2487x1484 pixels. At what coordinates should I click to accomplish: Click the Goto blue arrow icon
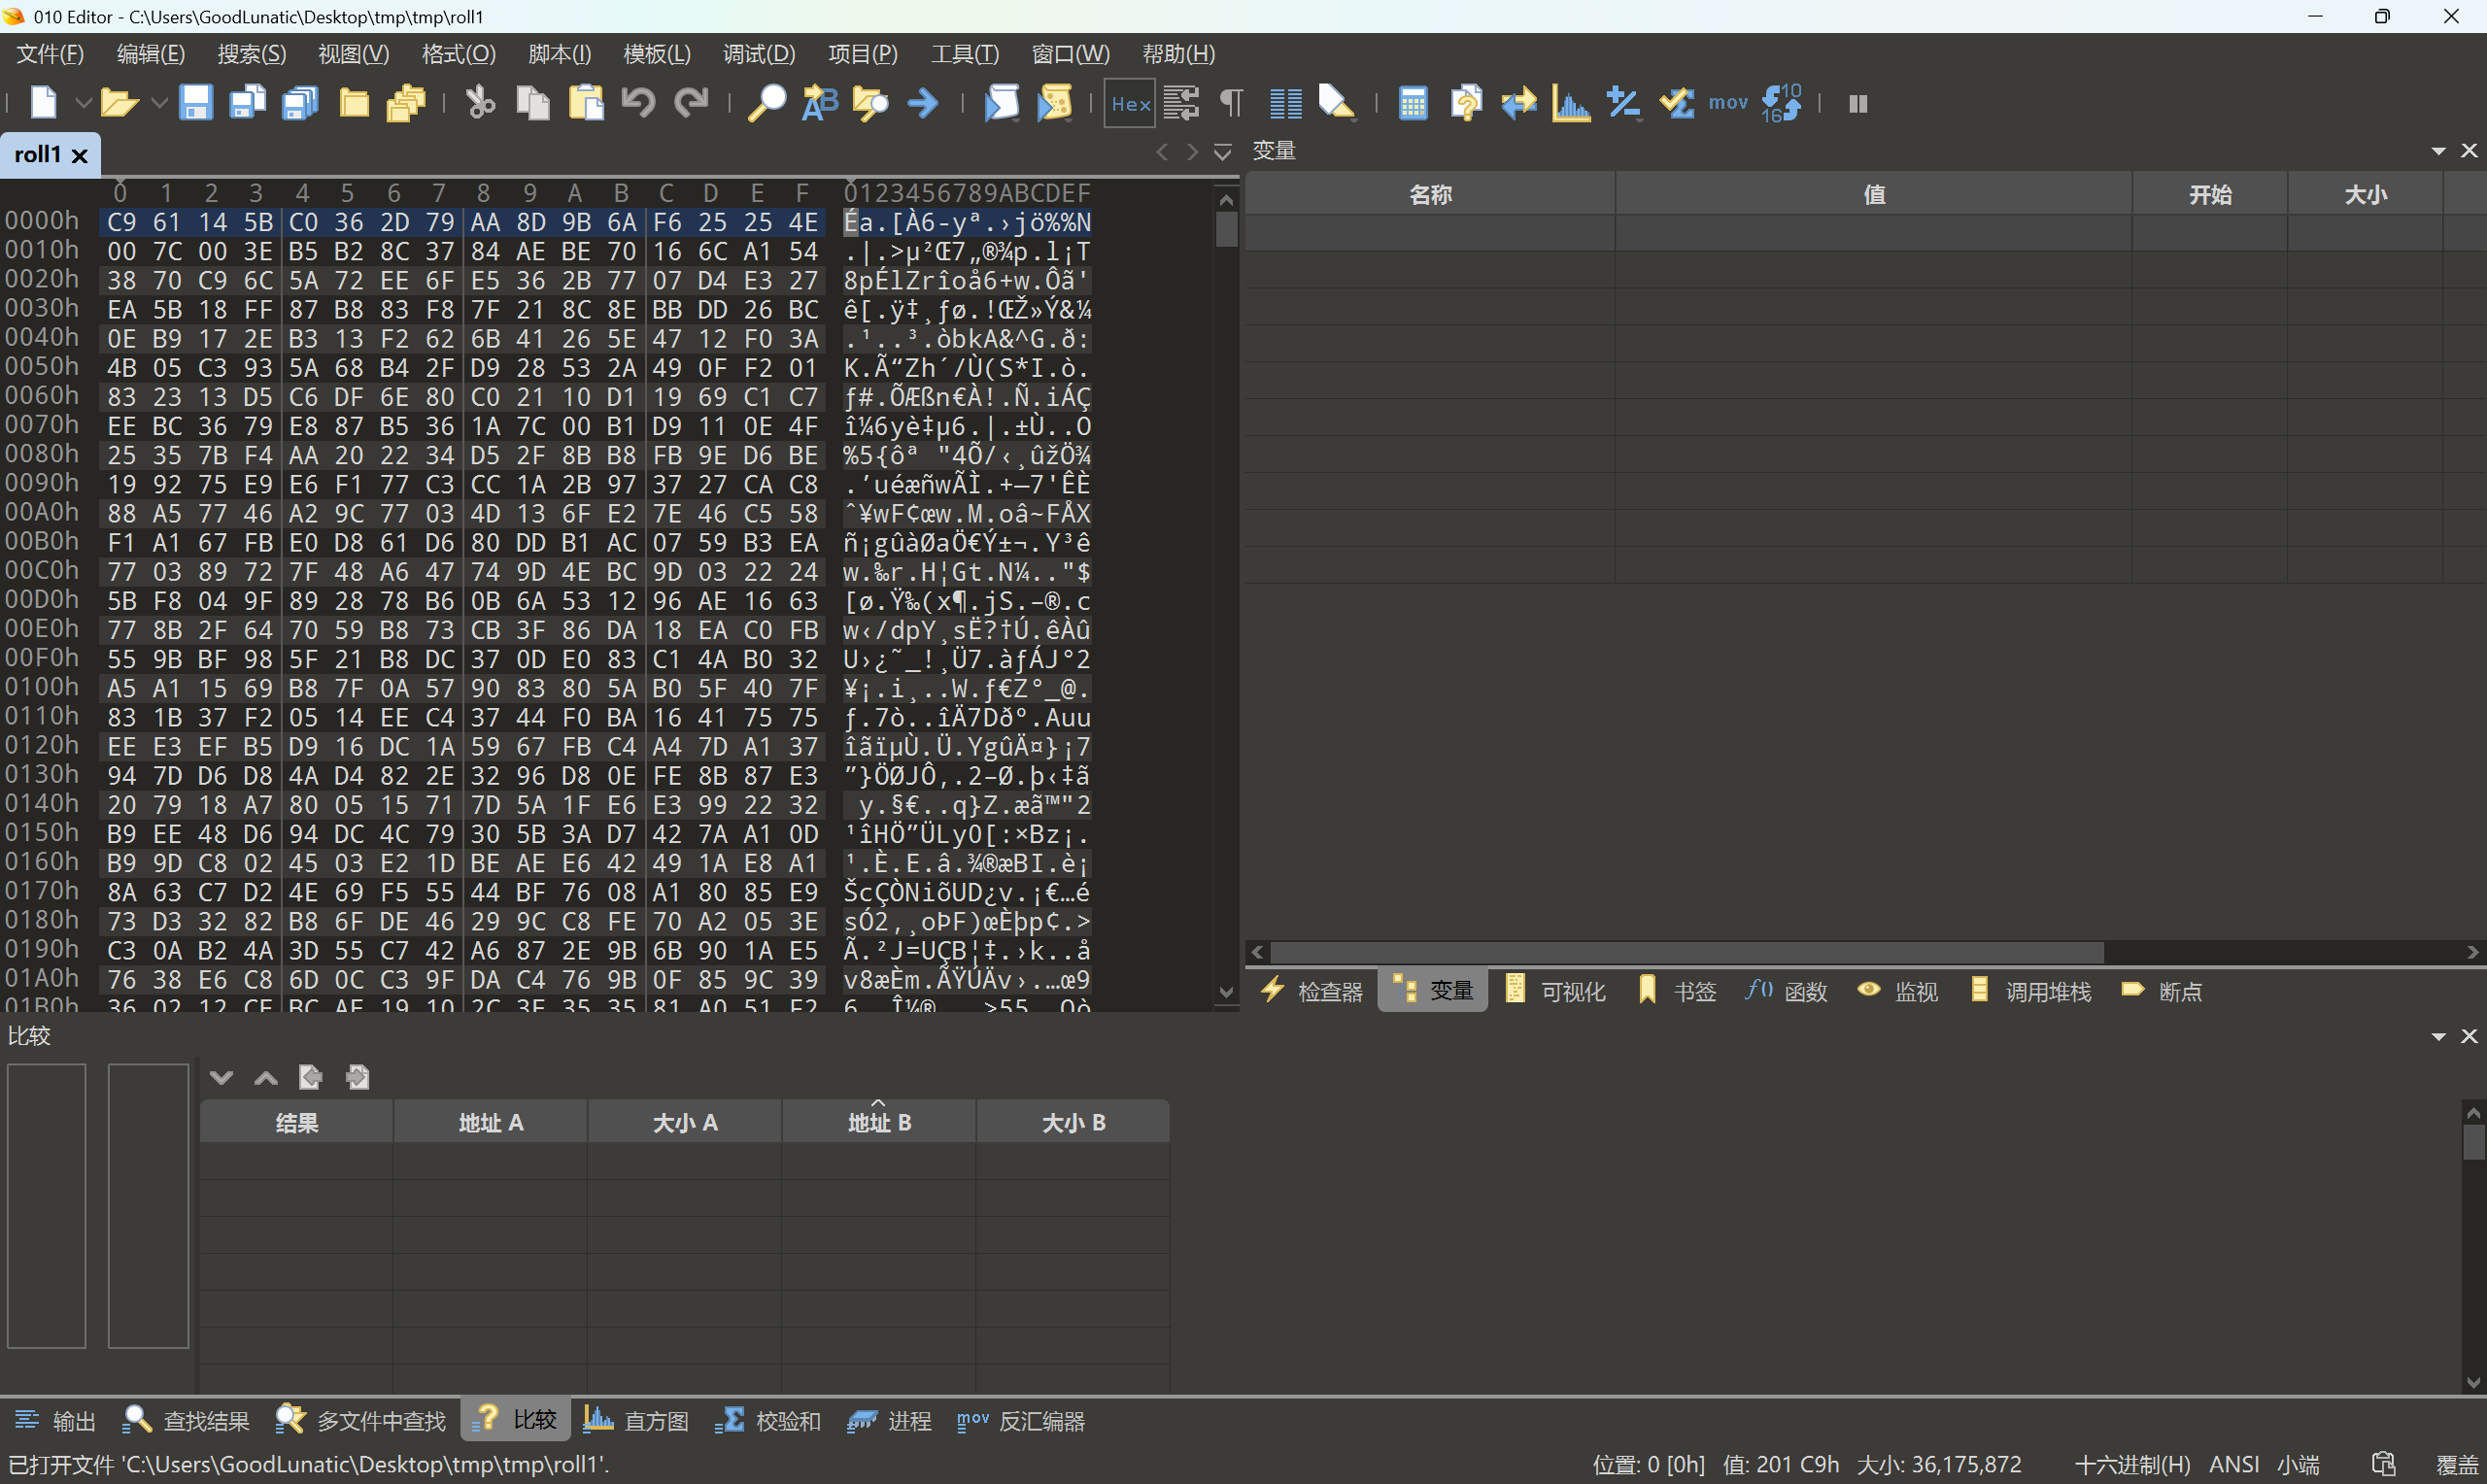pyautogui.click(x=923, y=103)
